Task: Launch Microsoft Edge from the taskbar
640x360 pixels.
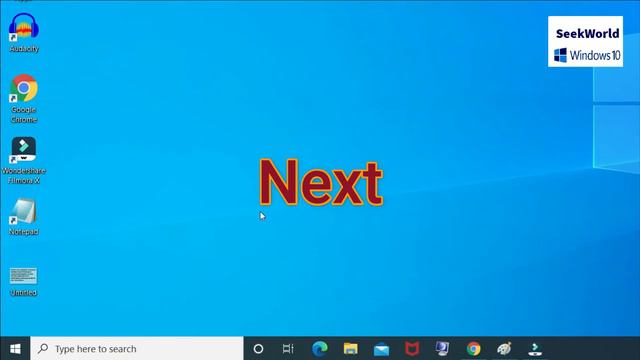Action: click(320, 349)
